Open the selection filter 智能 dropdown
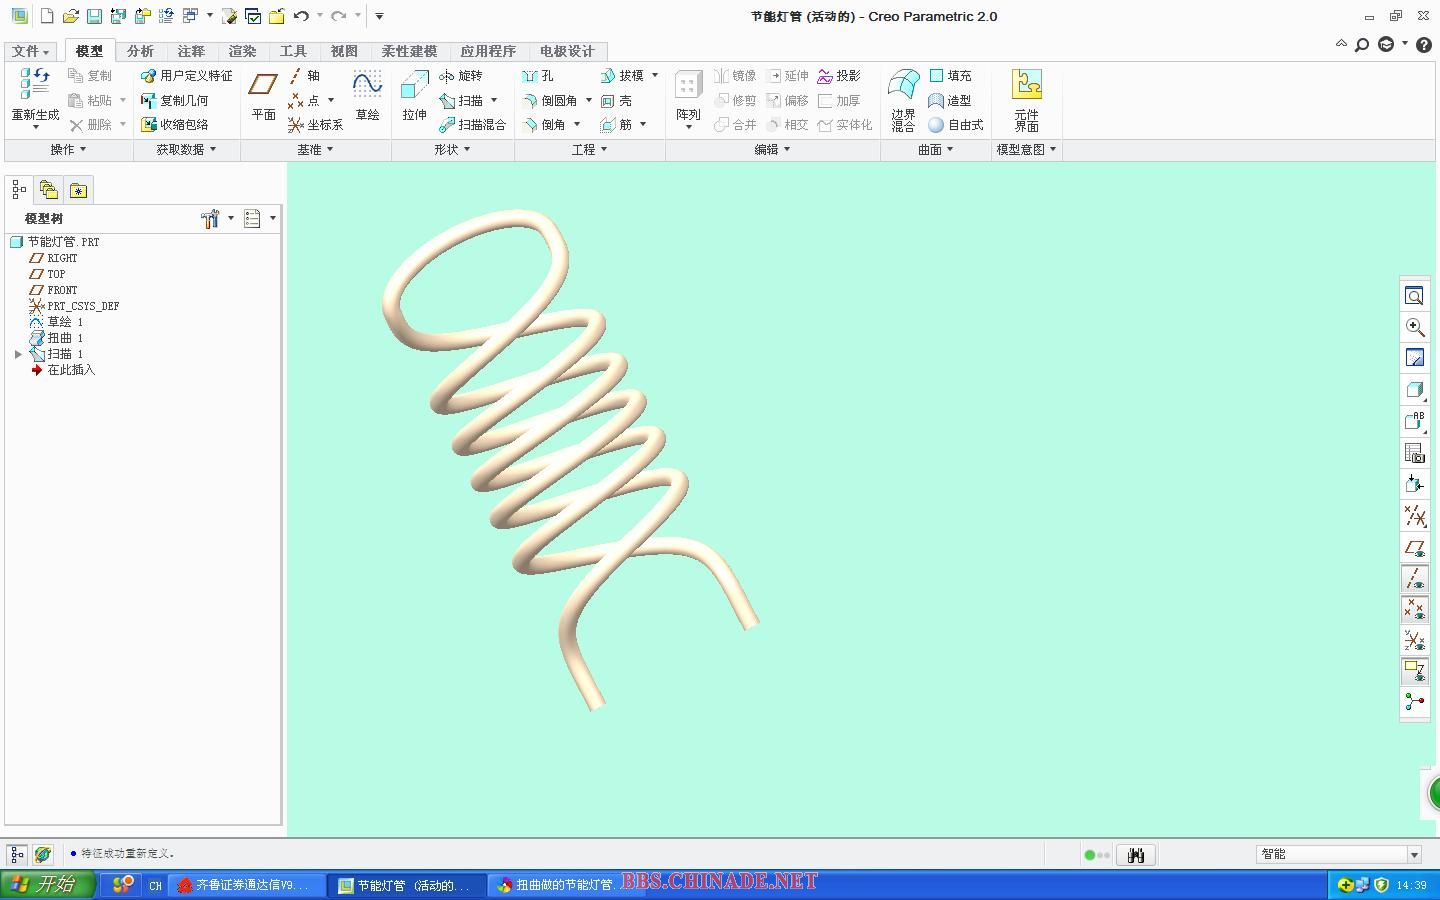 (x=1414, y=855)
